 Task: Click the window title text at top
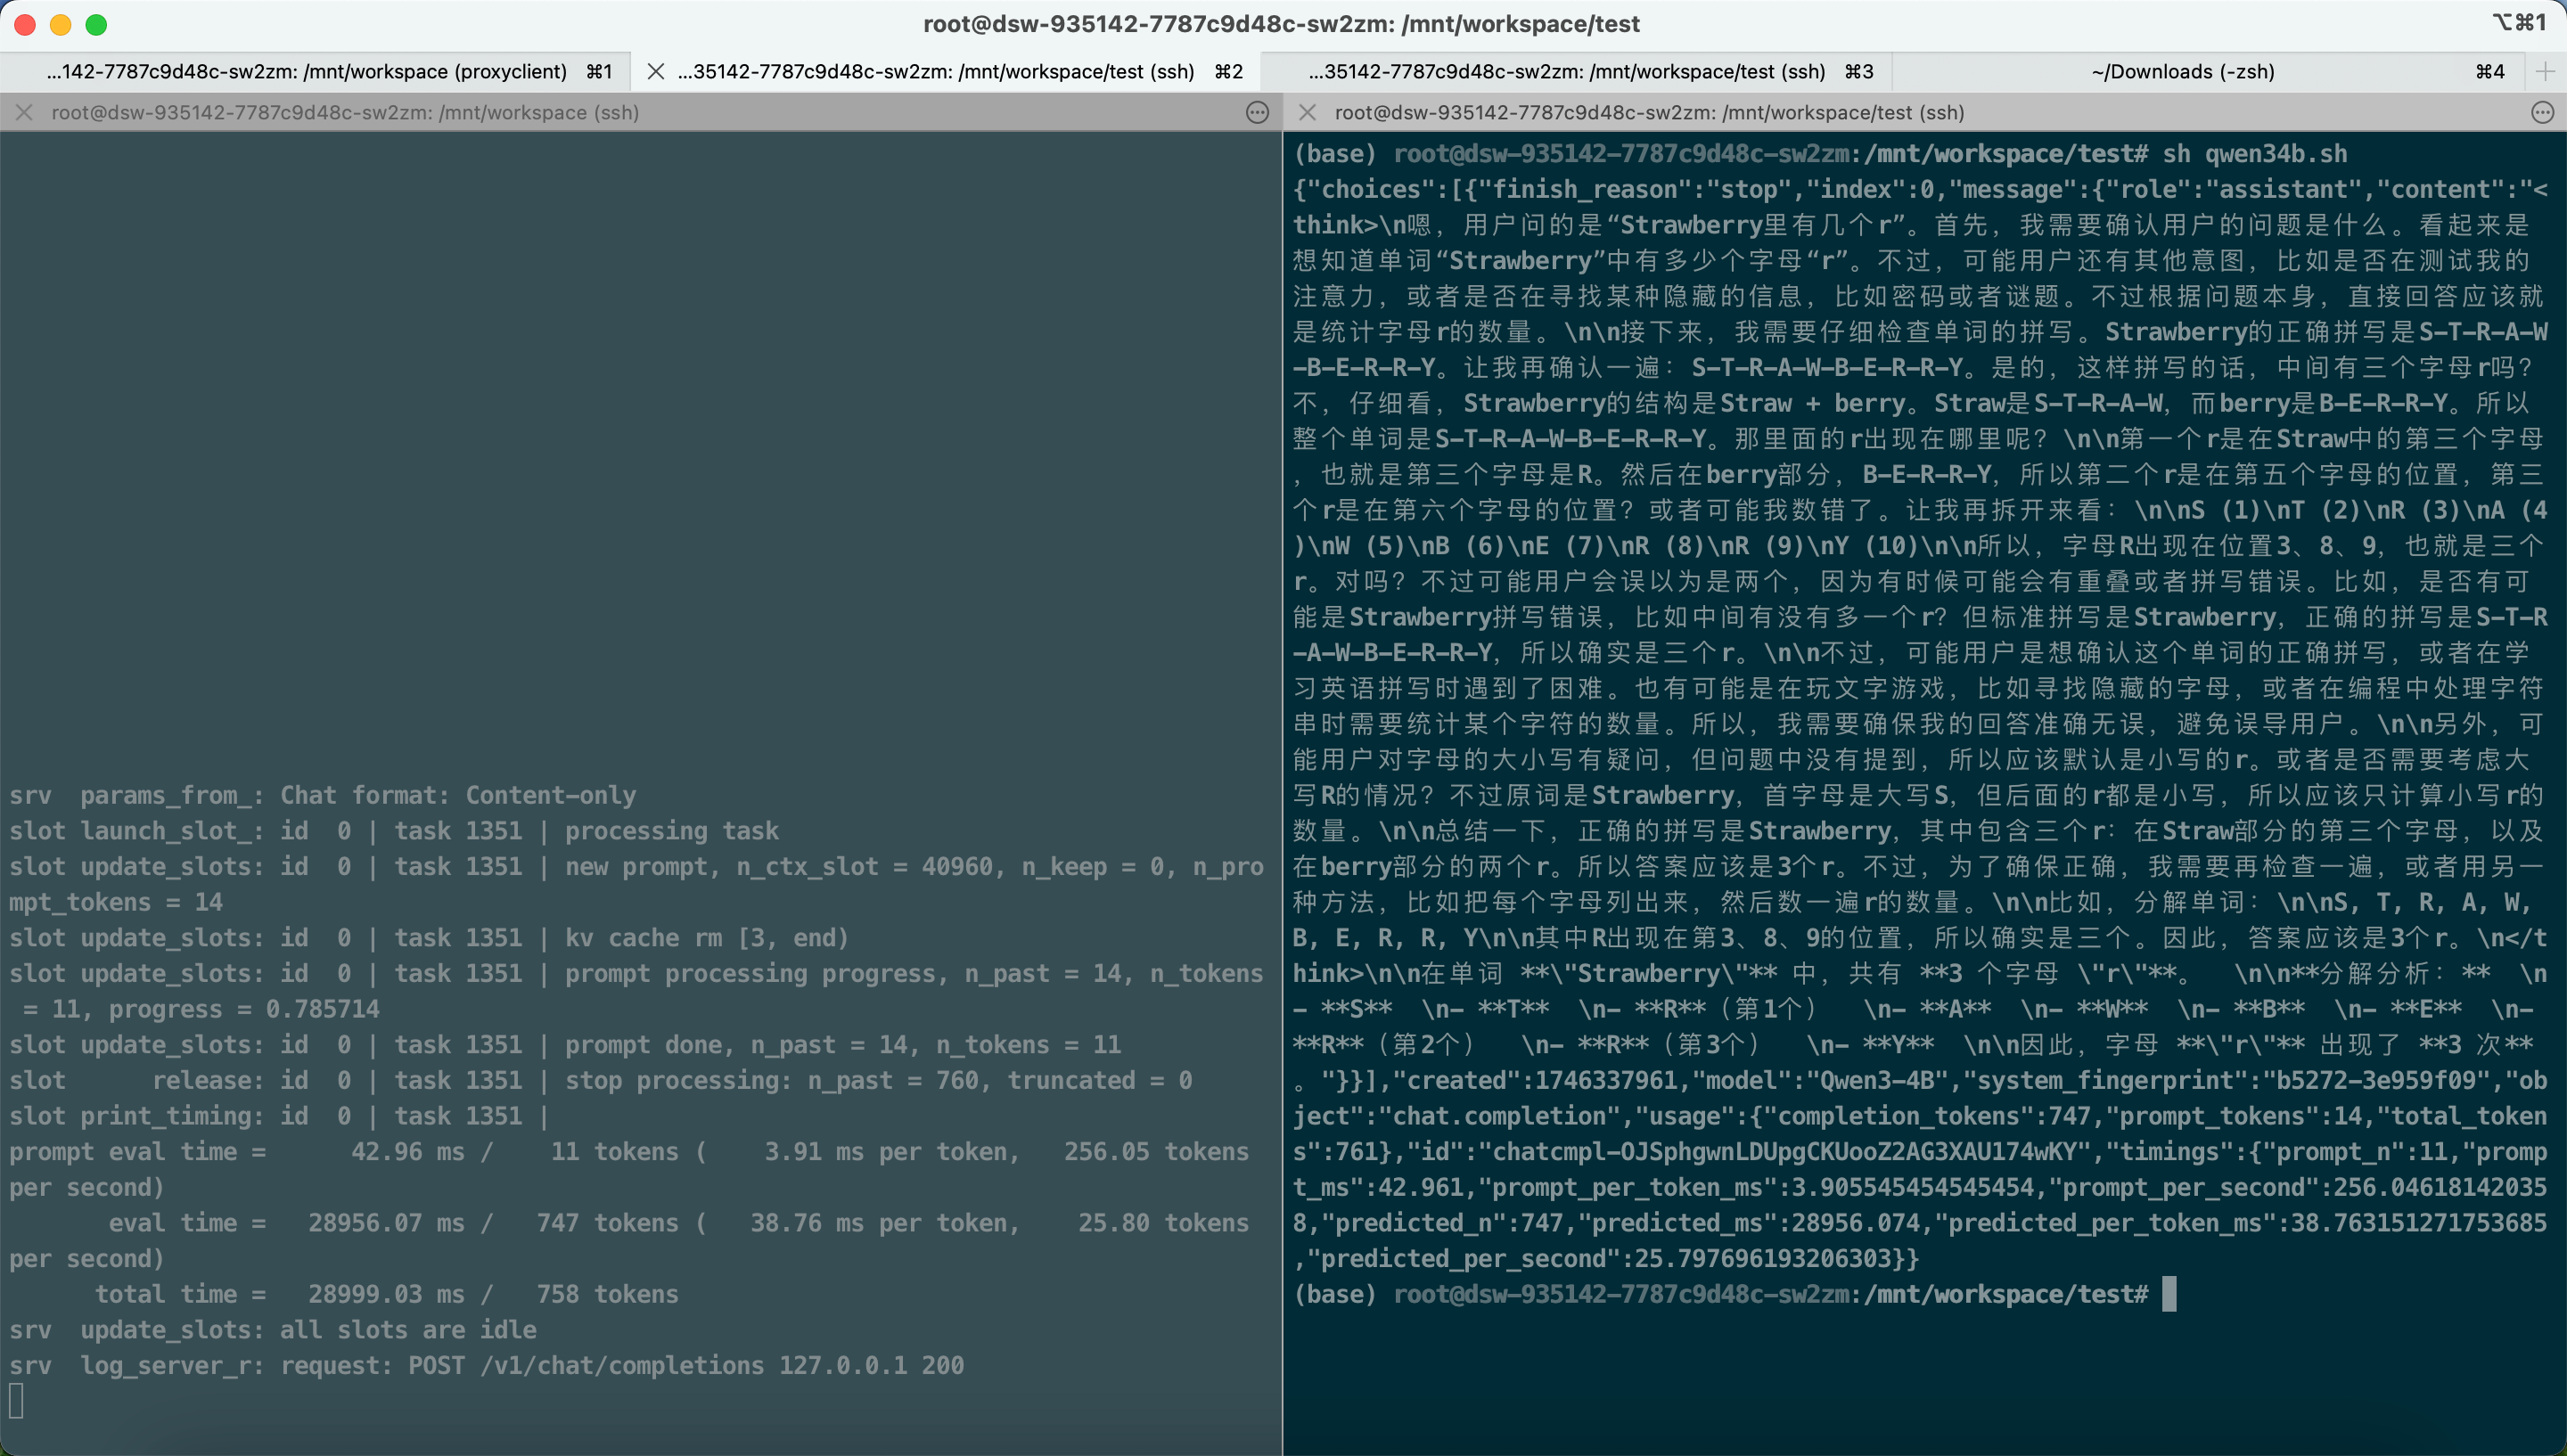1281,24
